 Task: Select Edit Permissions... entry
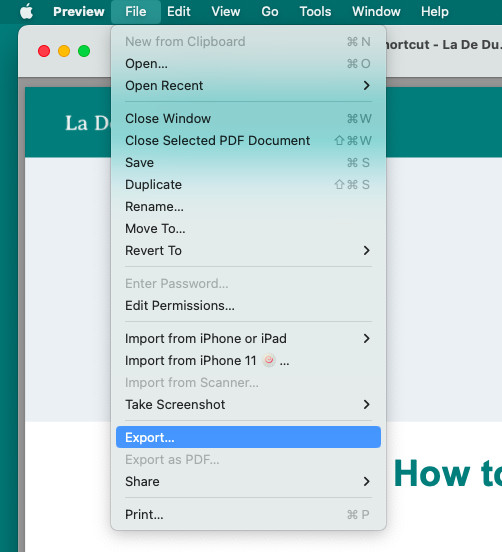(248, 306)
